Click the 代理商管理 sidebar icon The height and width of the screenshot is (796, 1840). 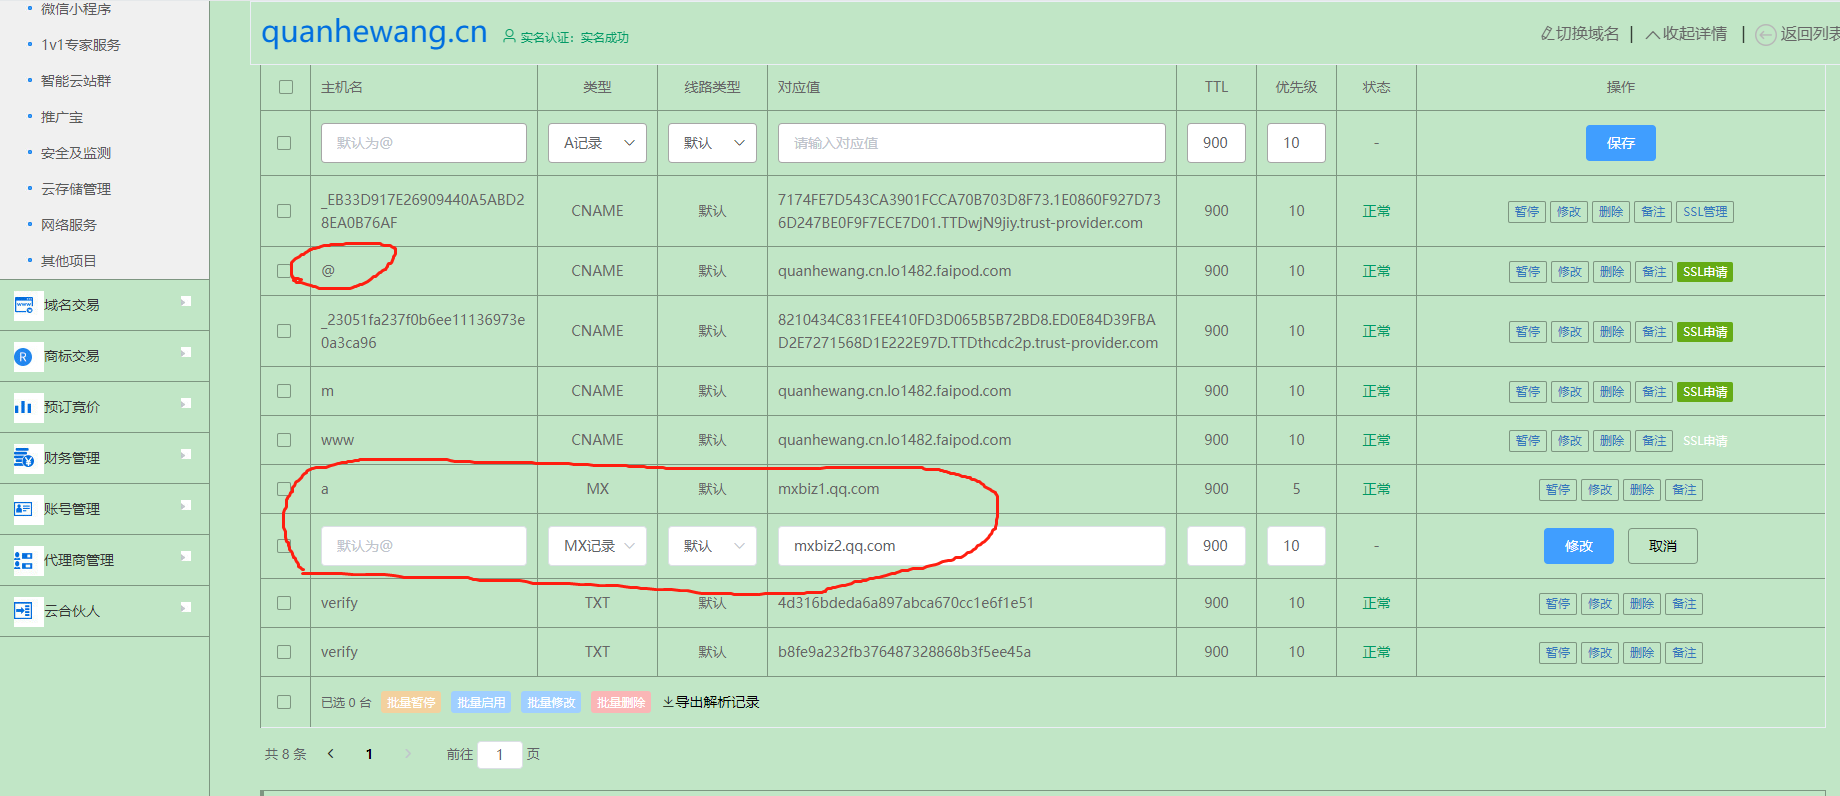pyautogui.click(x=24, y=560)
